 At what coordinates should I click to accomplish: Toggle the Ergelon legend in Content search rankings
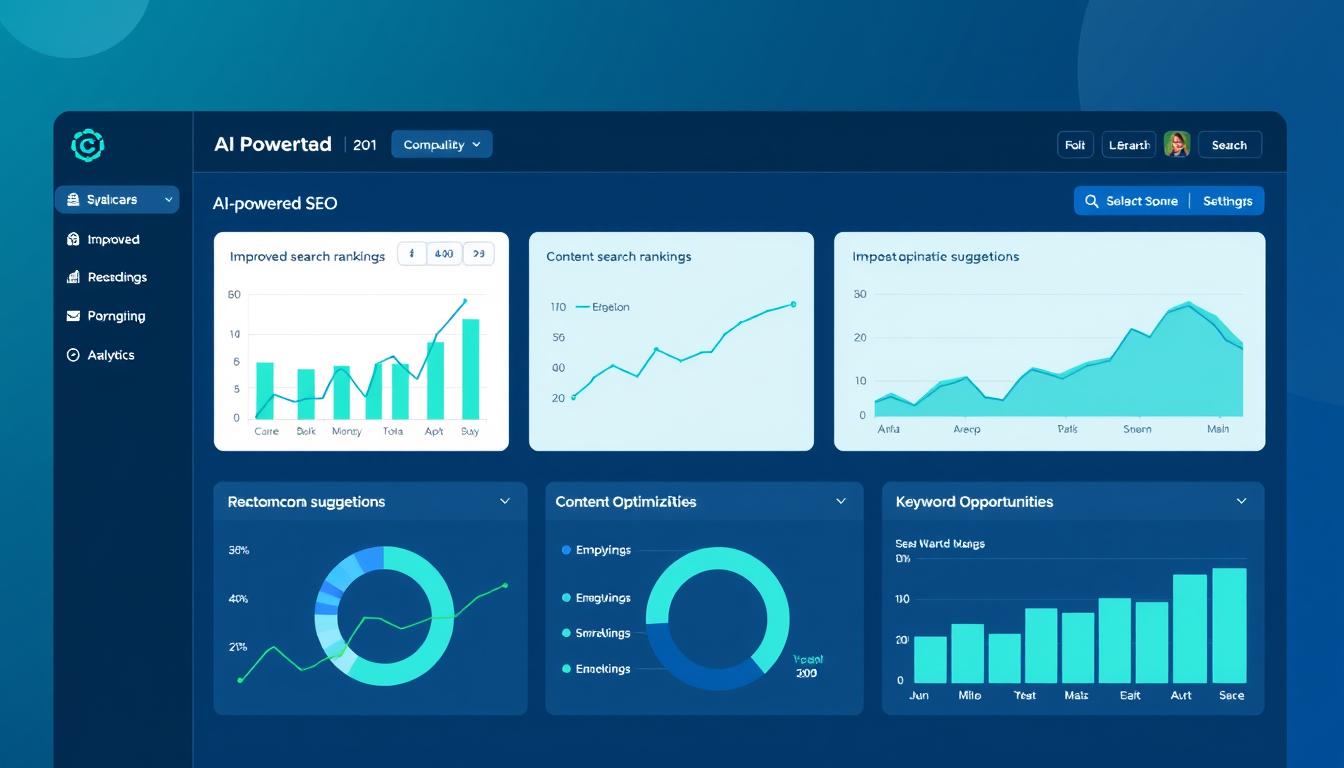point(612,307)
